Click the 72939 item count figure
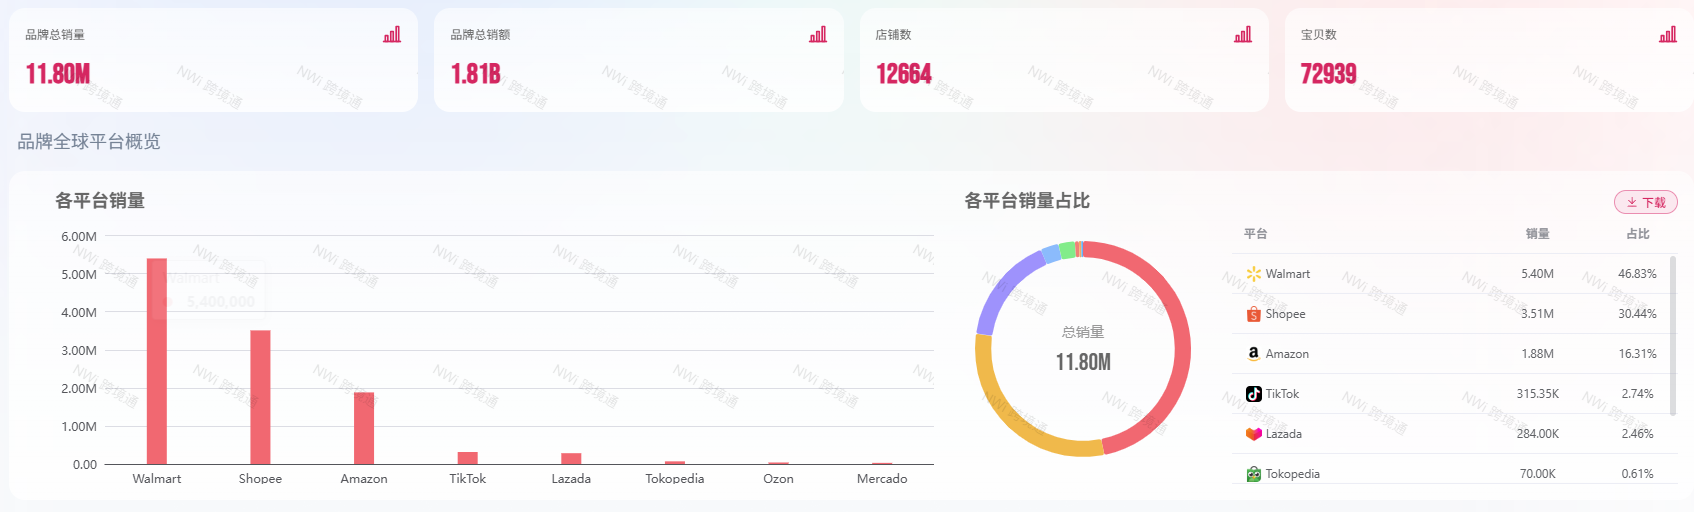 click(1329, 74)
